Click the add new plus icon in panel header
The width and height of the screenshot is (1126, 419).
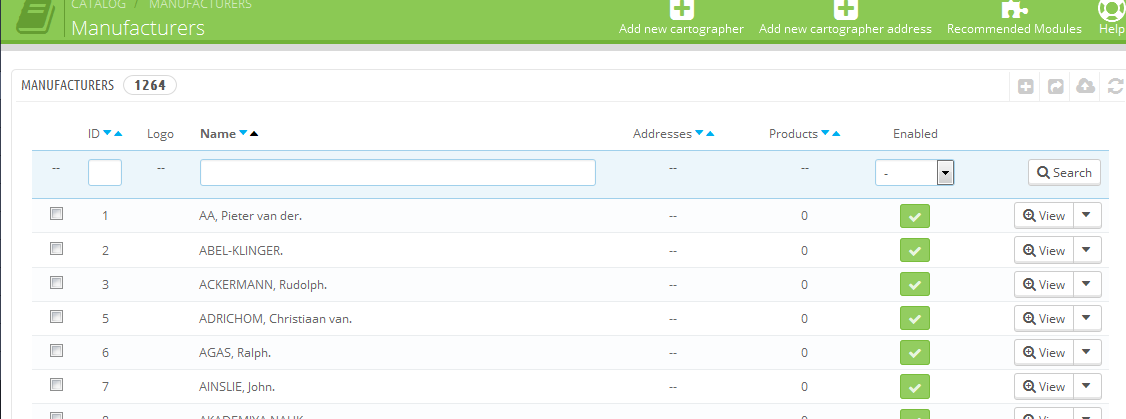[x=1026, y=86]
